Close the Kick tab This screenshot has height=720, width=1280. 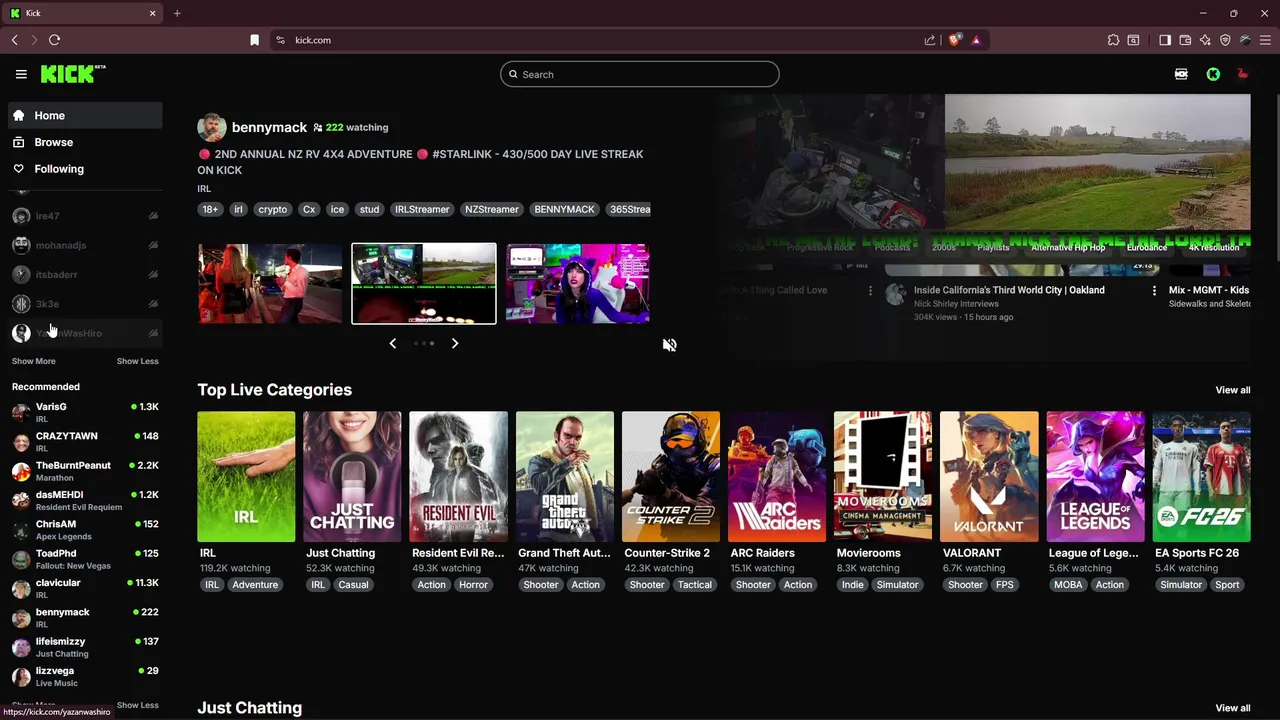(152, 13)
